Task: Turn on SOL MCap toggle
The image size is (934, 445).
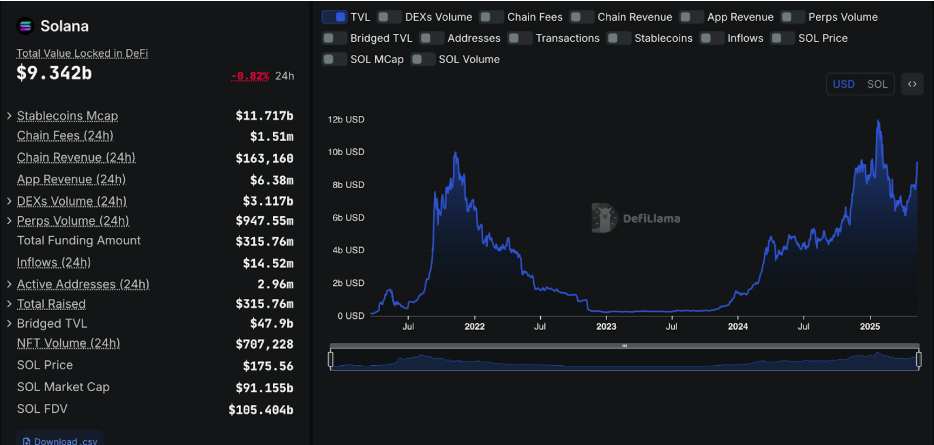Action: point(334,59)
